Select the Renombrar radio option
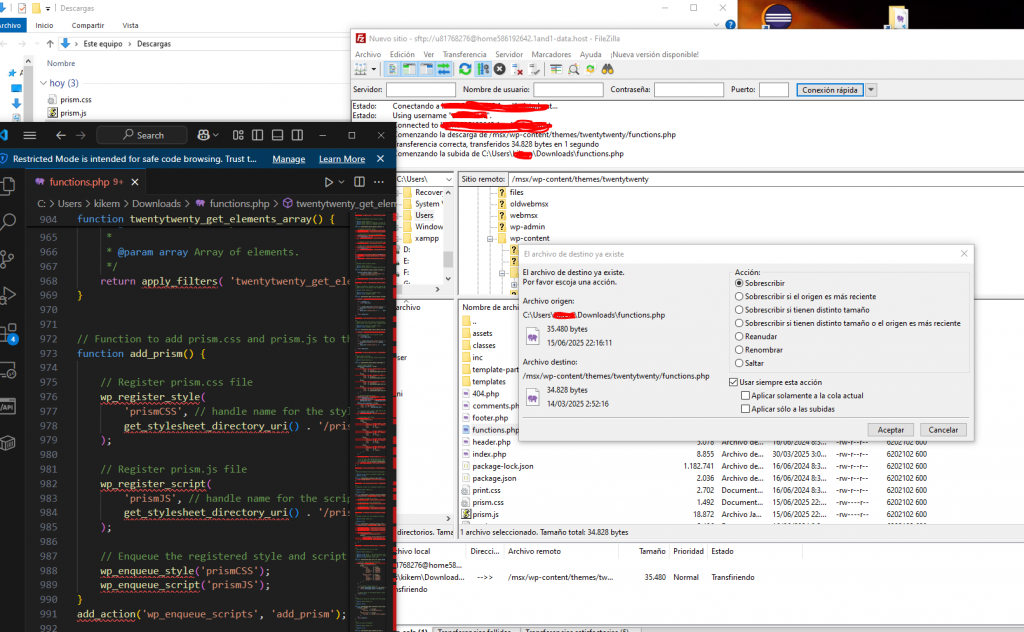The height and width of the screenshot is (632, 1024). click(x=739, y=350)
